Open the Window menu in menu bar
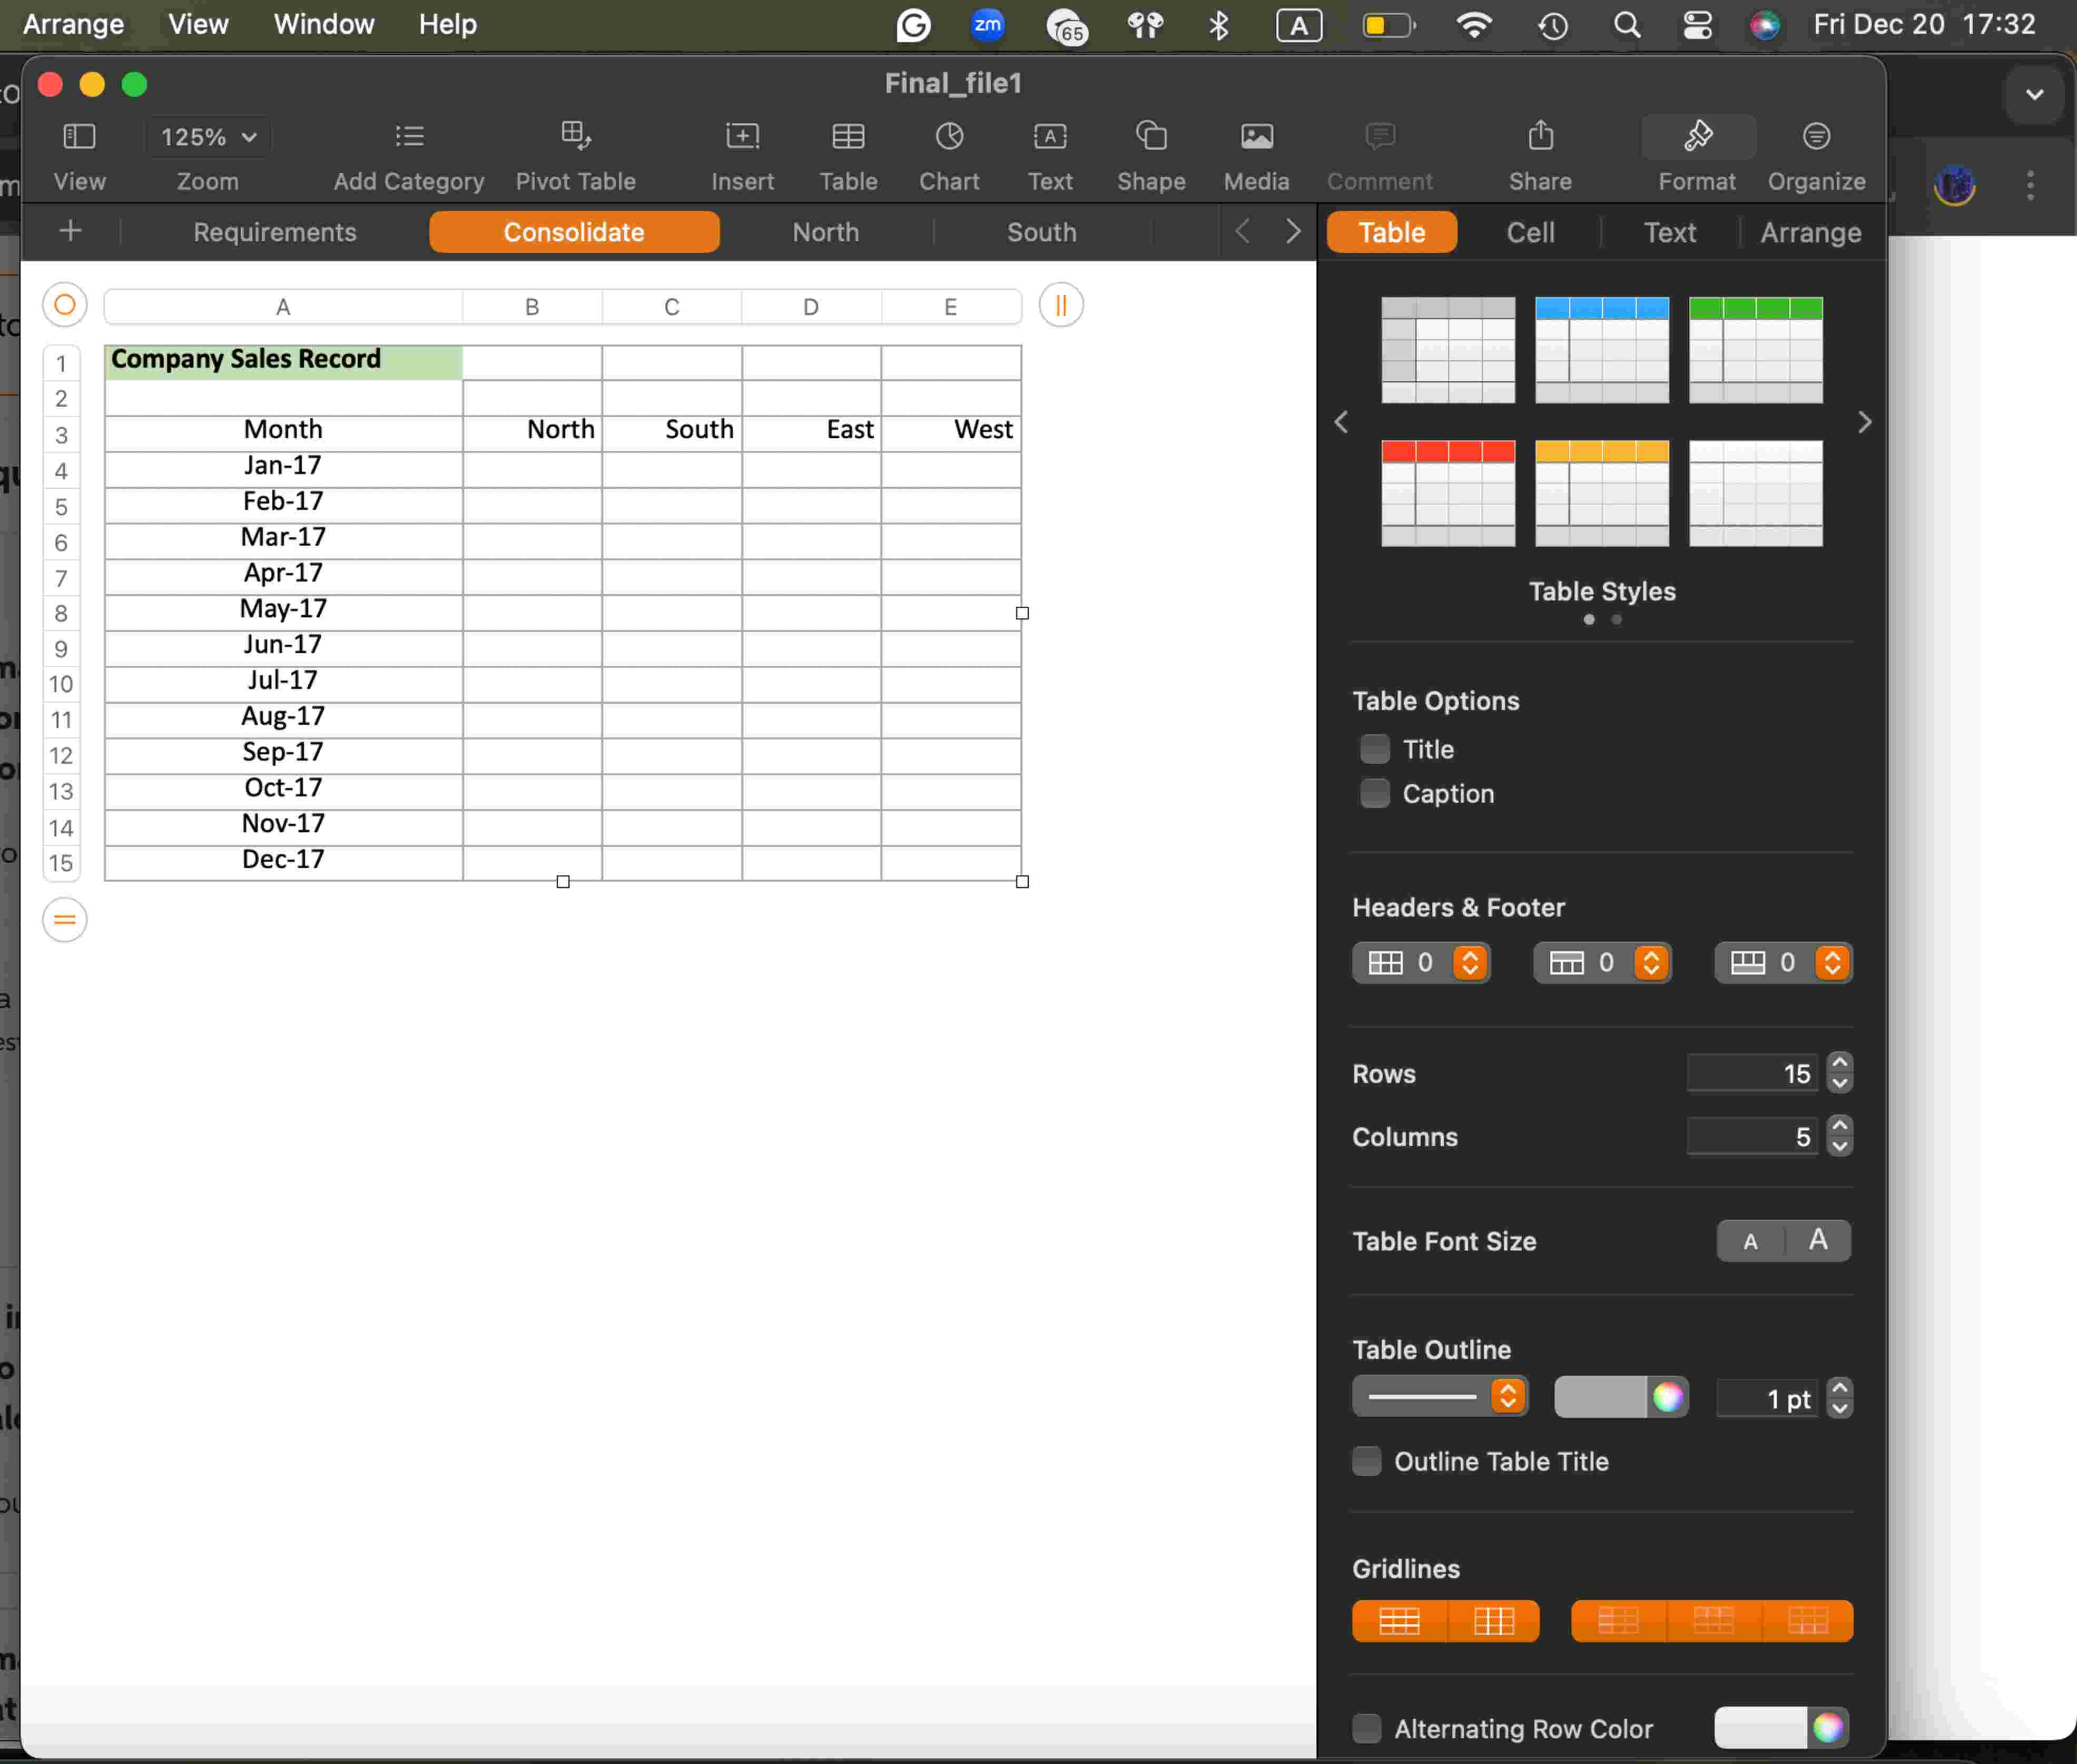This screenshot has height=1764, width=2077. coord(323,24)
